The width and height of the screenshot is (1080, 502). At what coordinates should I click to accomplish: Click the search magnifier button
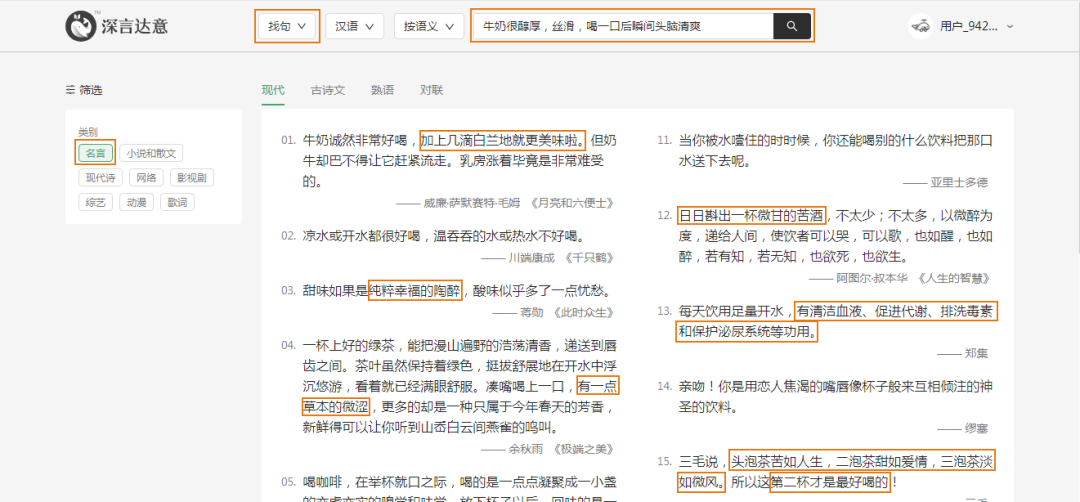click(792, 26)
